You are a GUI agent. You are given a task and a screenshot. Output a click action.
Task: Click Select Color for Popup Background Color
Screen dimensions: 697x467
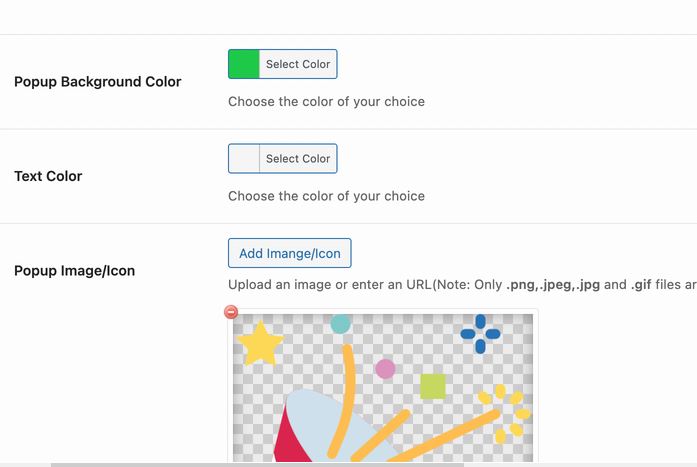(x=298, y=64)
